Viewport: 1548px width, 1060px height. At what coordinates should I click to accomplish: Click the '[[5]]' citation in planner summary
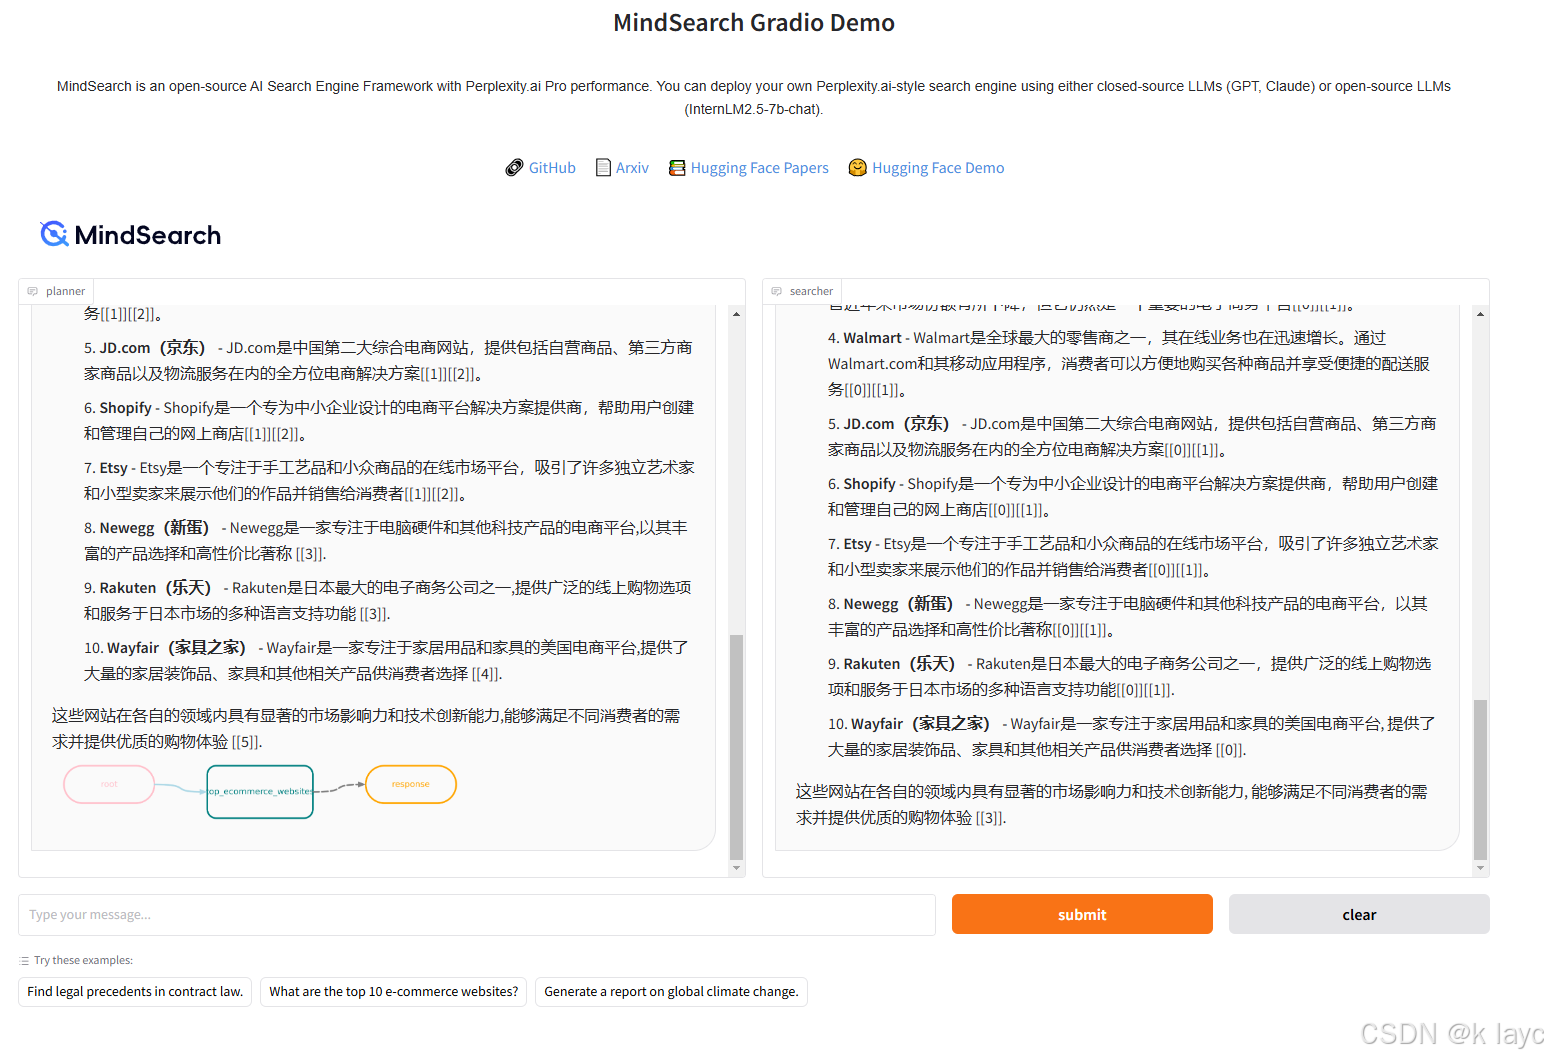point(245,742)
